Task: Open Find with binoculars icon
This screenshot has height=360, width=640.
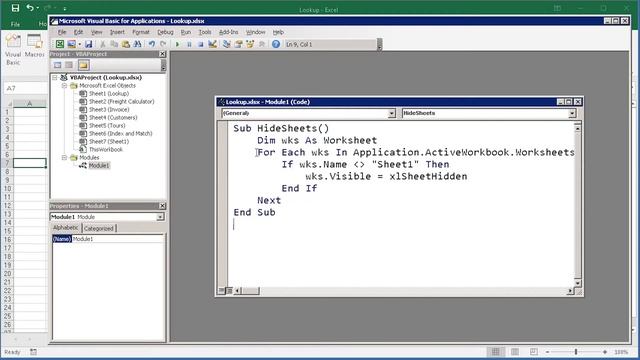Action: (137, 44)
